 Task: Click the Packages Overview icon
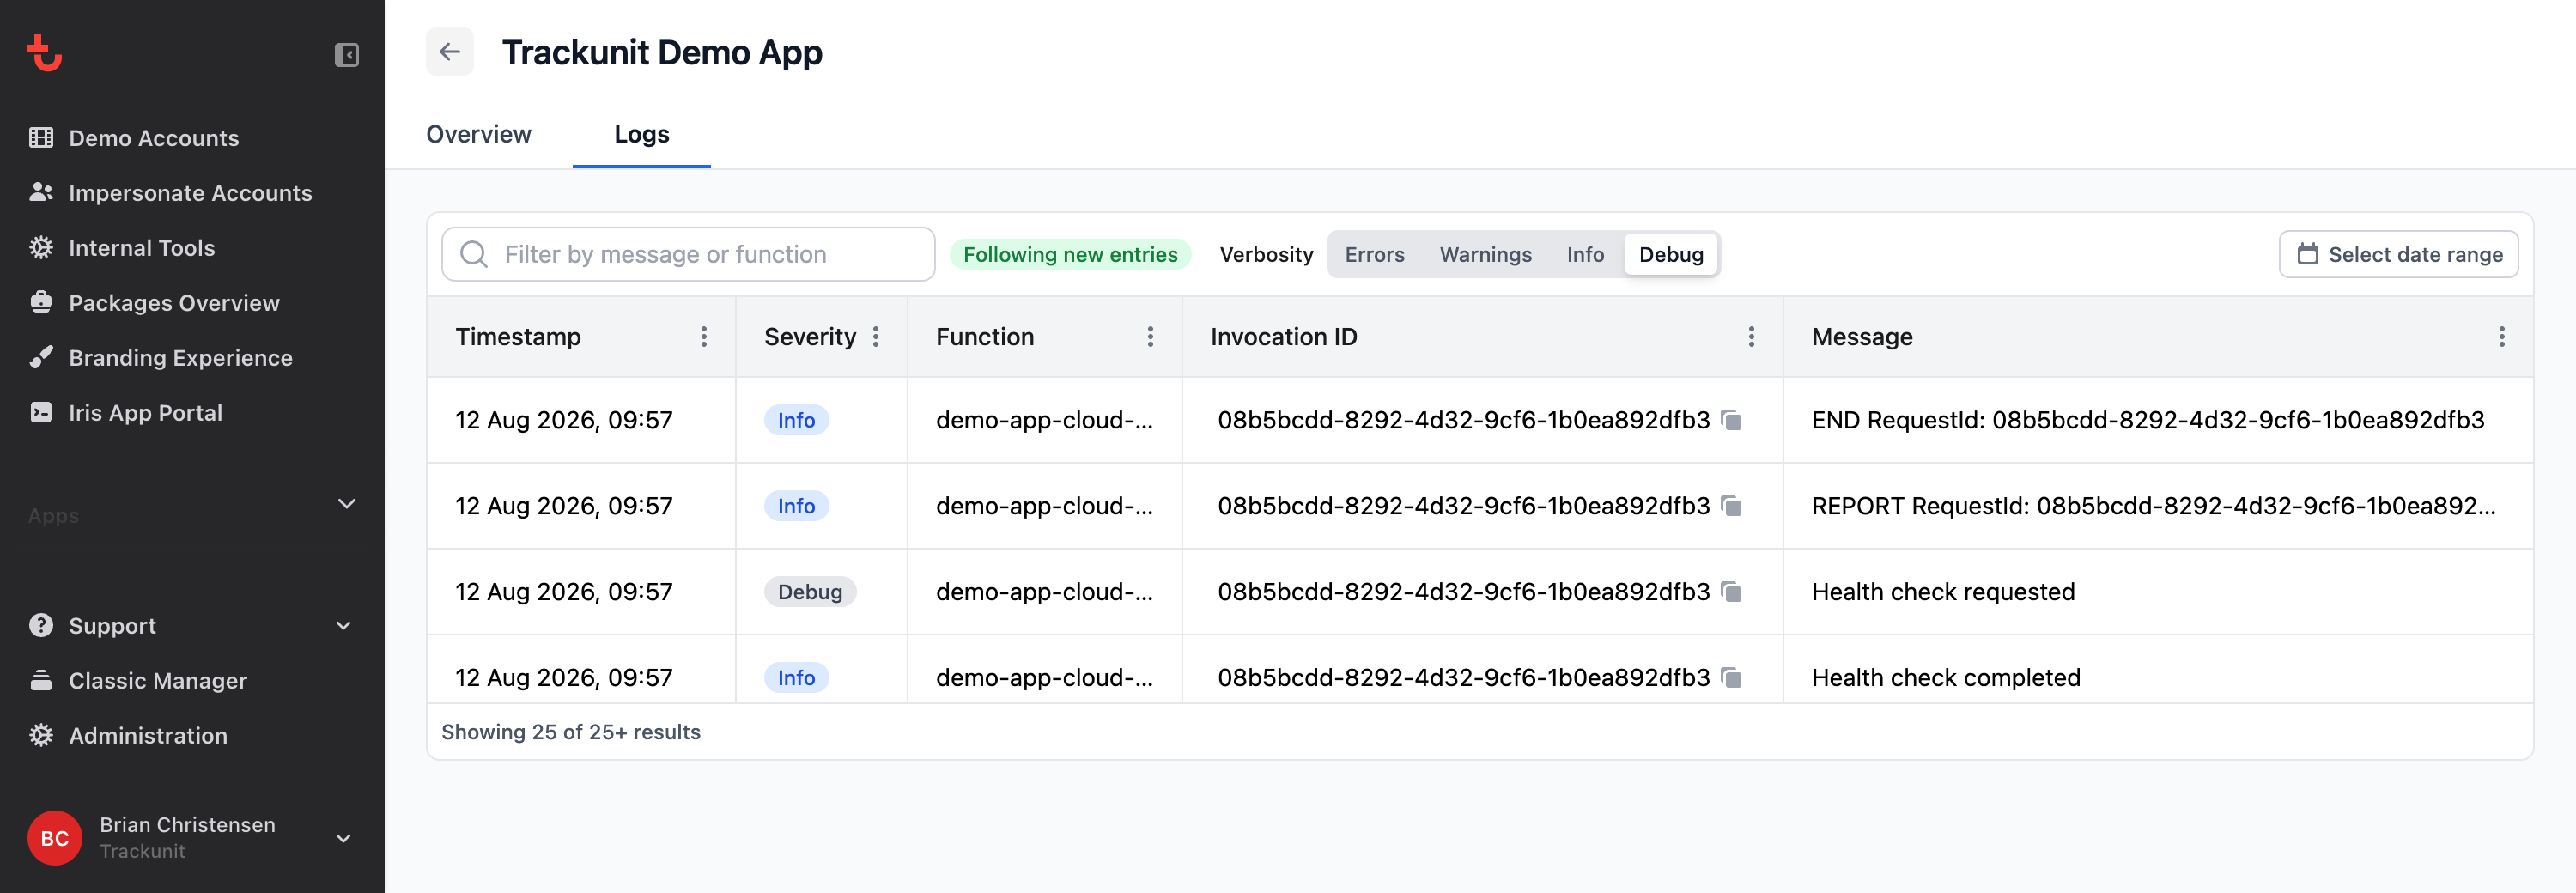[41, 302]
